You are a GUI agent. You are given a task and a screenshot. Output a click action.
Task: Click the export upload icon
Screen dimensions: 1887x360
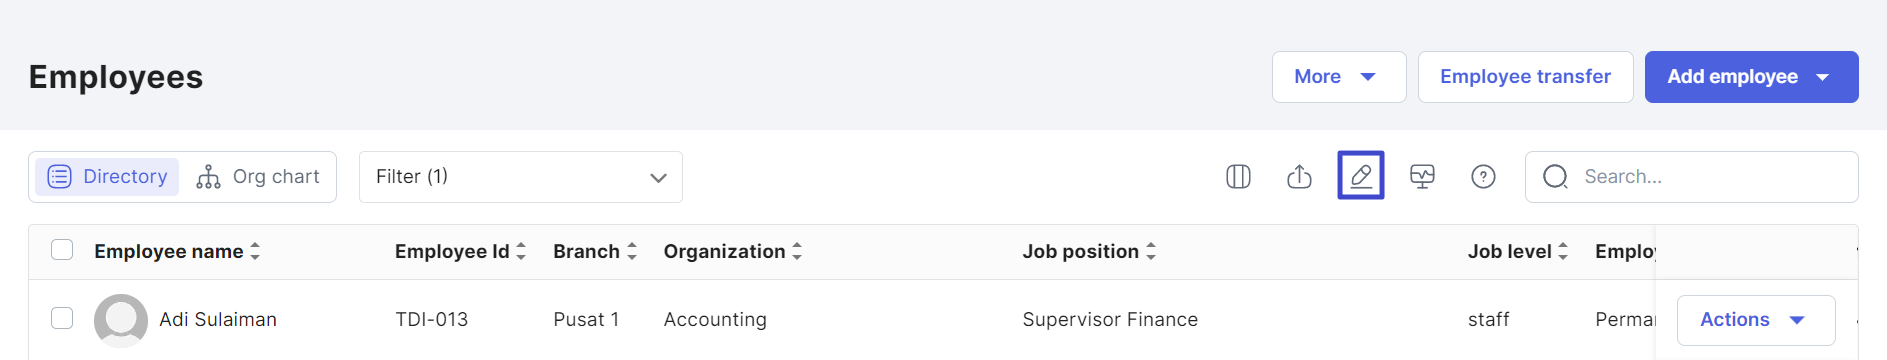tap(1299, 177)
